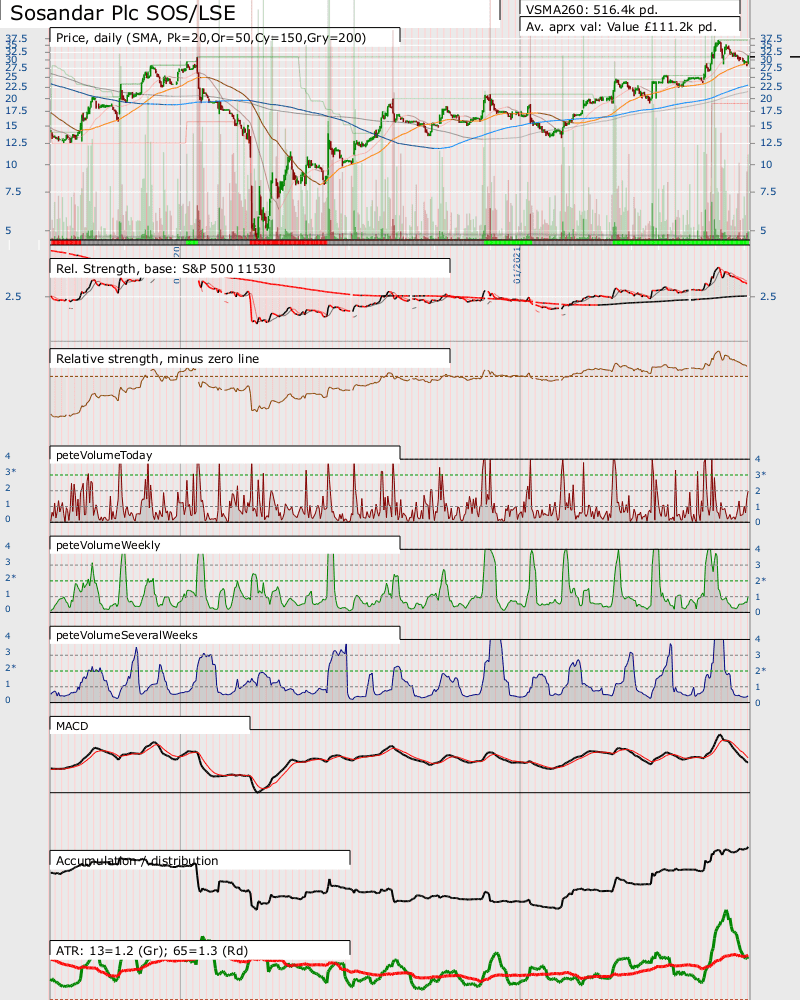The image size is (800, 1000).
Task: Click the Relative strength, minus zero line label
Action: (157, 358)
